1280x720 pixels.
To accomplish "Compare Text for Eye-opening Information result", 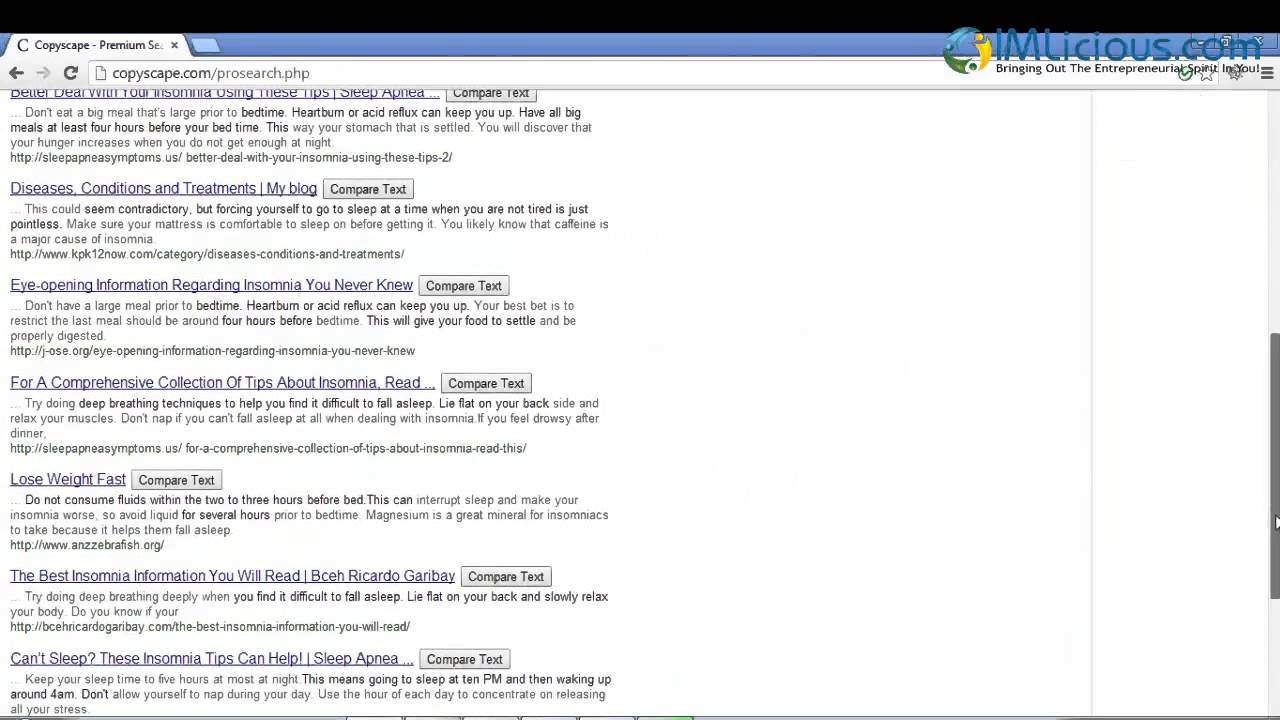I will [464, 286].
